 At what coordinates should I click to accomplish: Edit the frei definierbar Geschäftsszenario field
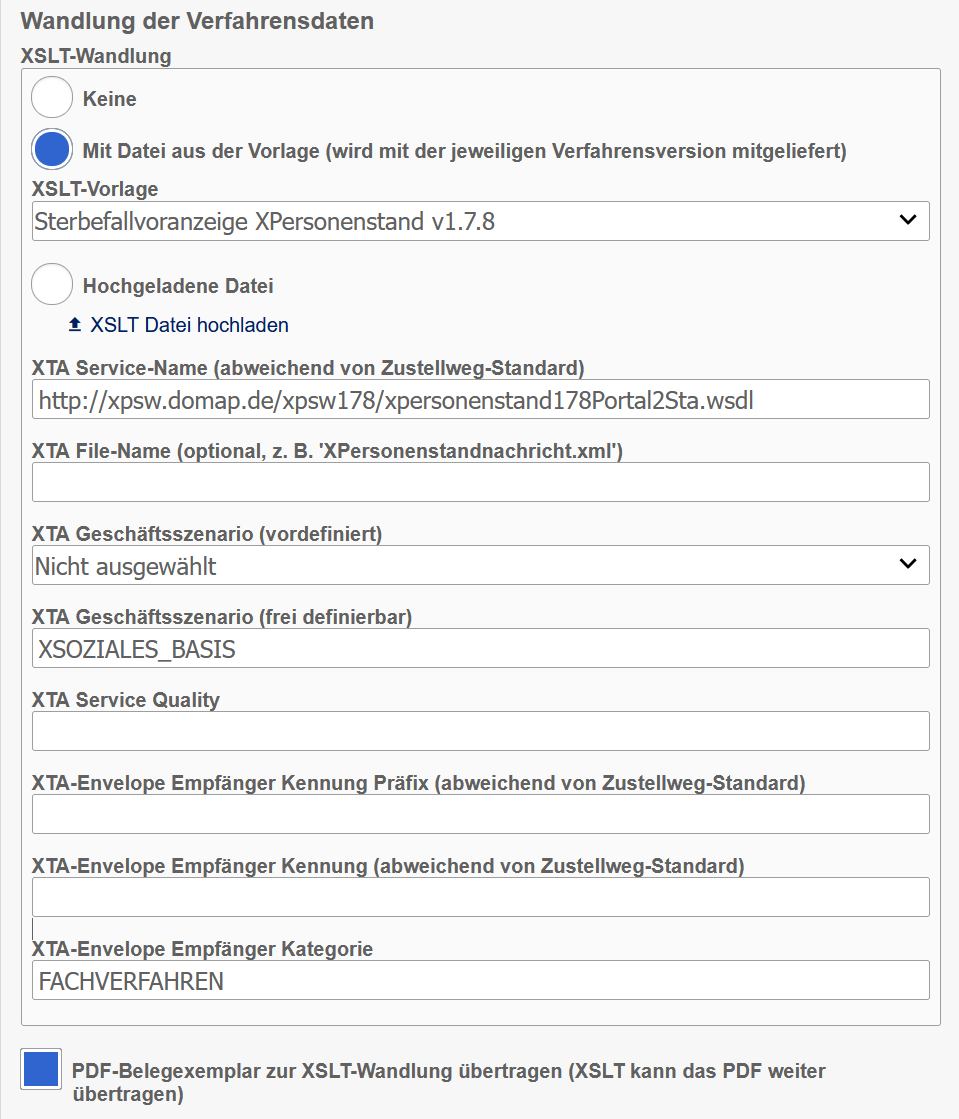pos(480,648)
